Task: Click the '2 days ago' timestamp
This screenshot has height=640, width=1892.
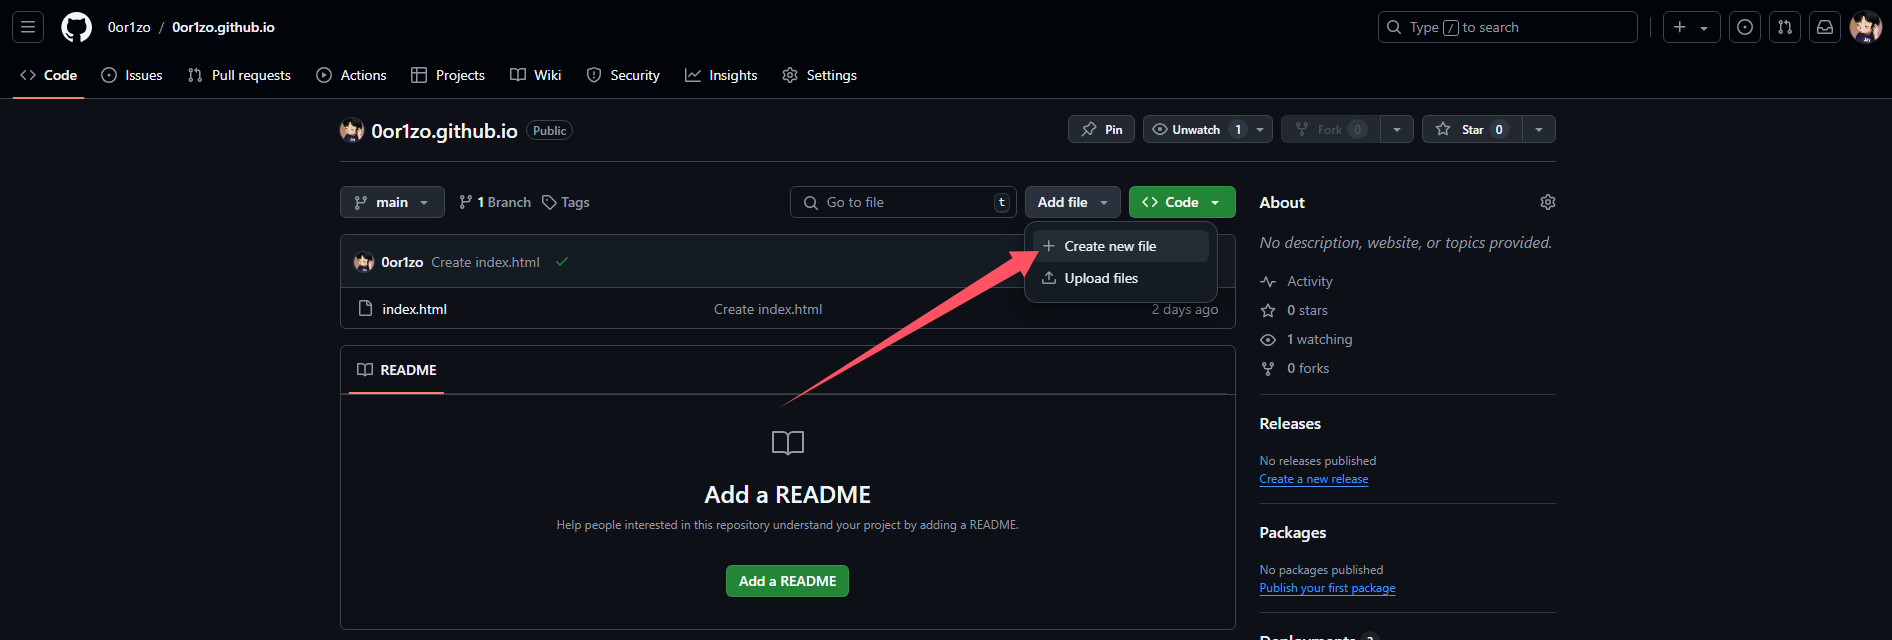Action: (x=1185, y=309)
